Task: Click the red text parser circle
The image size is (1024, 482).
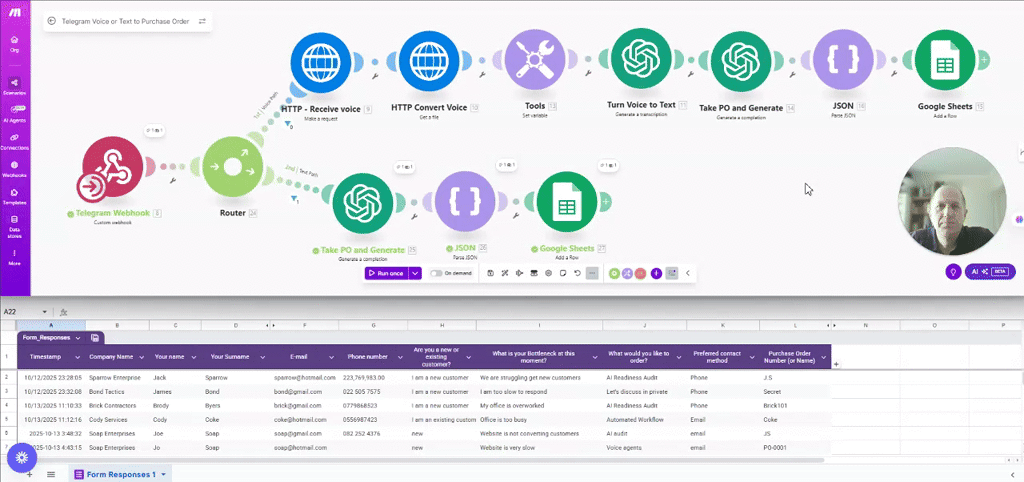Action: 640,273
